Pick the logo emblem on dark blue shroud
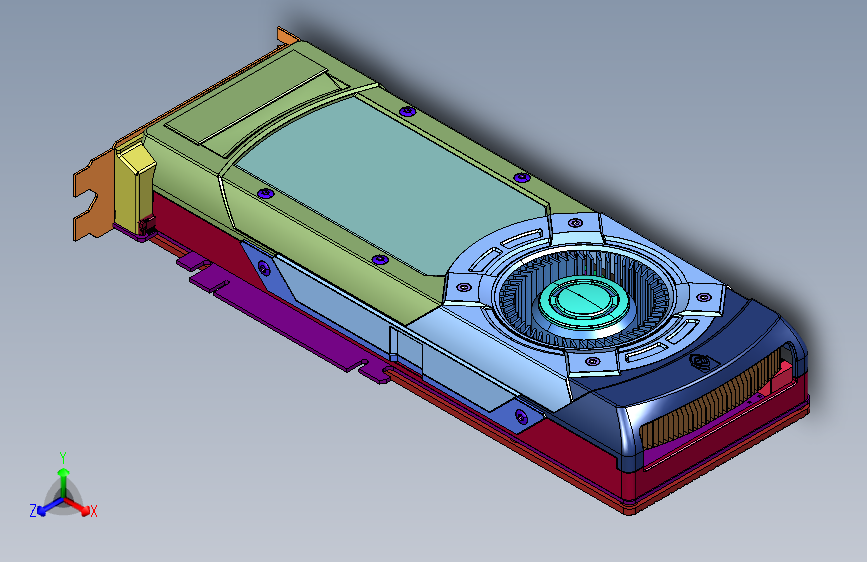This screenshot has width=867, height=562. pyautogui.click(x=703, y=362)
